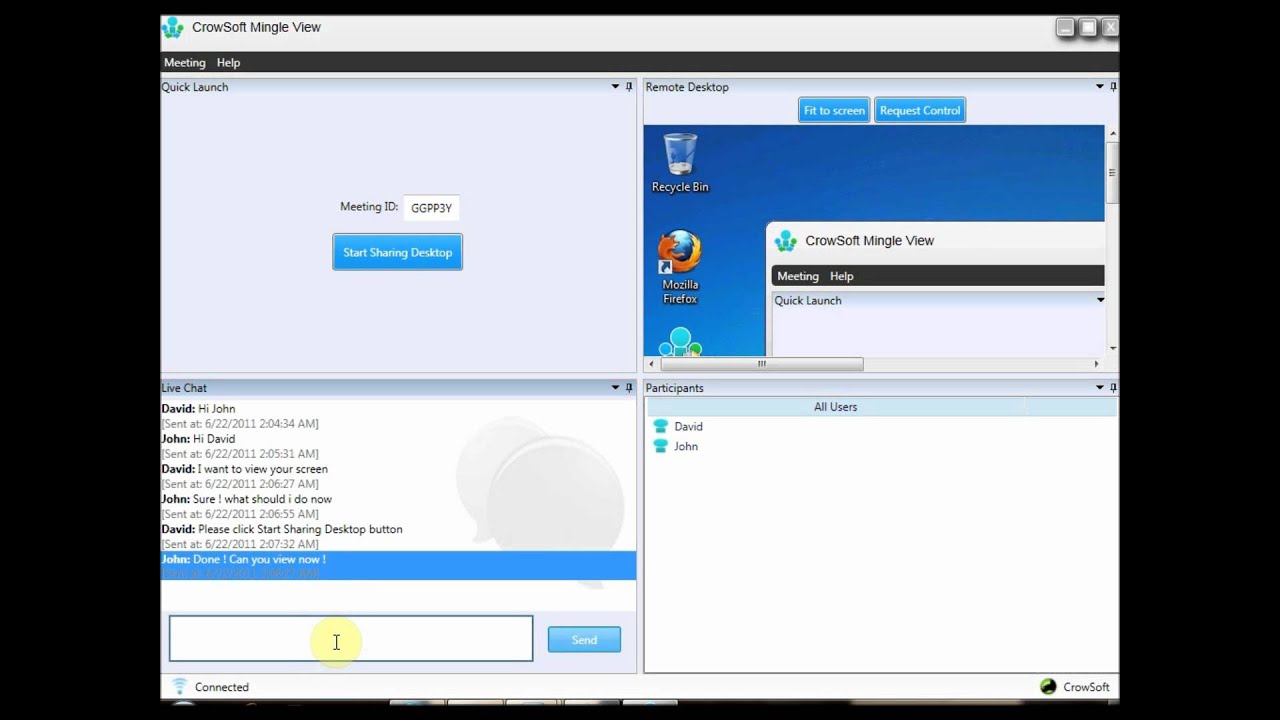Click the remote desktop's Meeting menu
The height and width of the screenshot is (720, 1280).
point(798,276)
